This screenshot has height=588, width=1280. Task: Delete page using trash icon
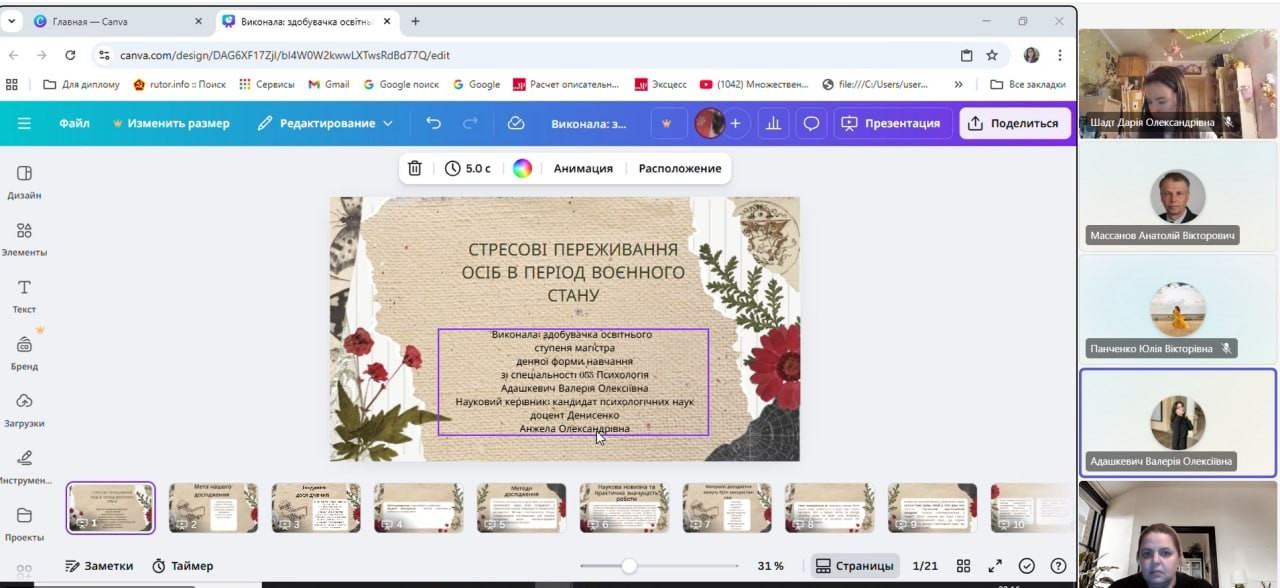[415, 168]
